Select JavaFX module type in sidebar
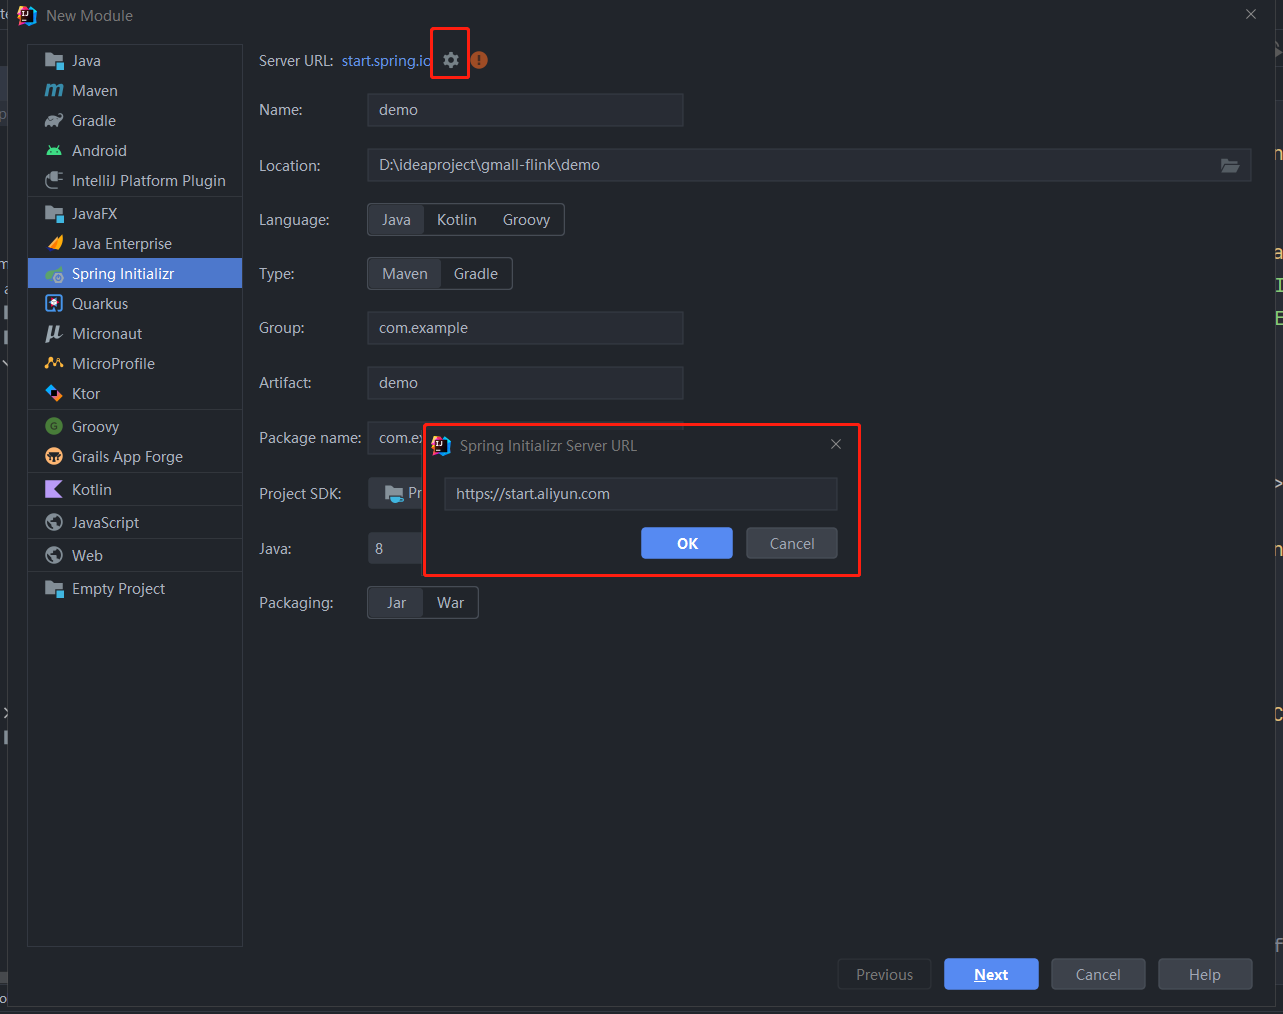The width and height of the screenshot is (1283, 1014). click(135, 214)
